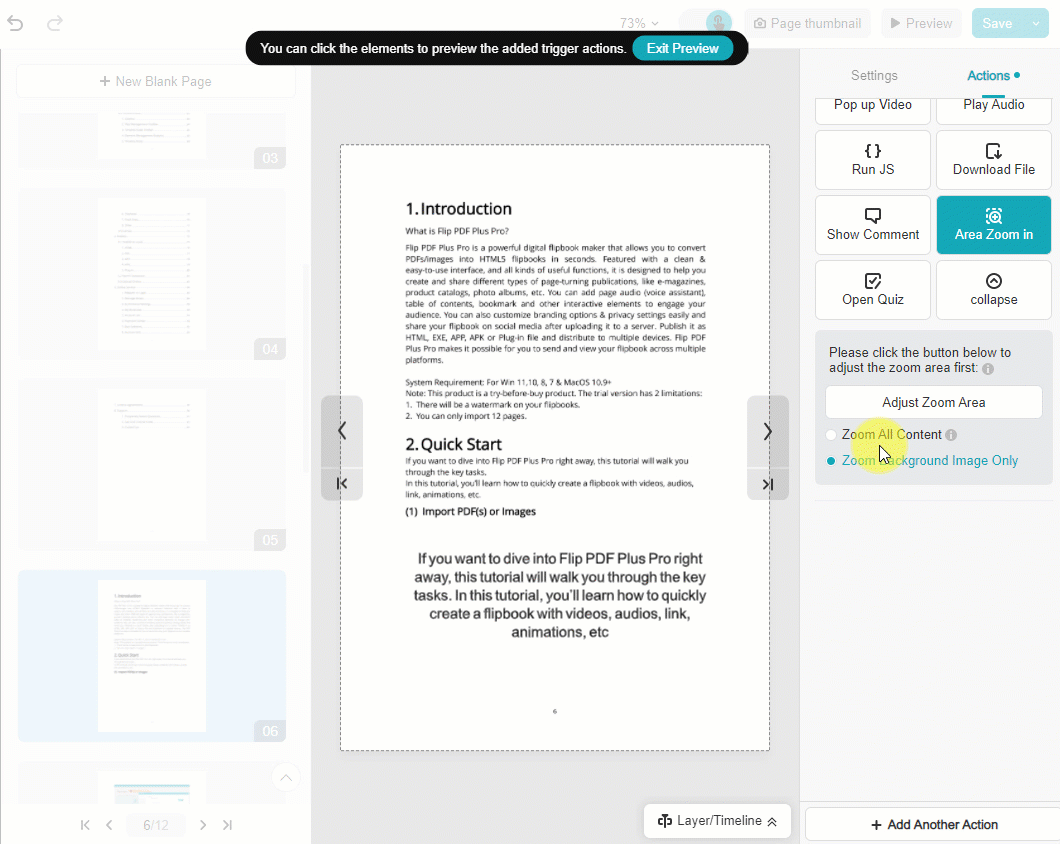This screenshot has height=844, width=1060.
Task: Select page 05 thumbnail
Action: [x=152, y=465]
